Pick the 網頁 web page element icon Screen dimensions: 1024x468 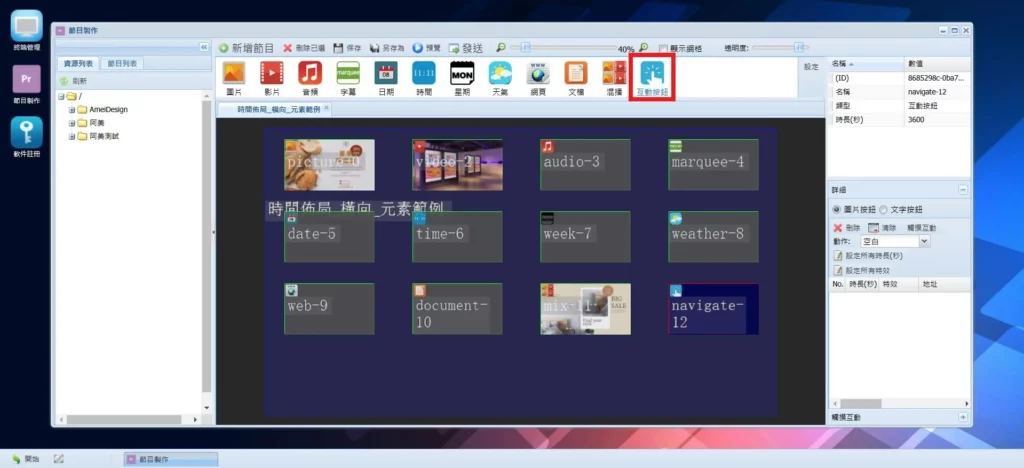click(x=539, y=77)
